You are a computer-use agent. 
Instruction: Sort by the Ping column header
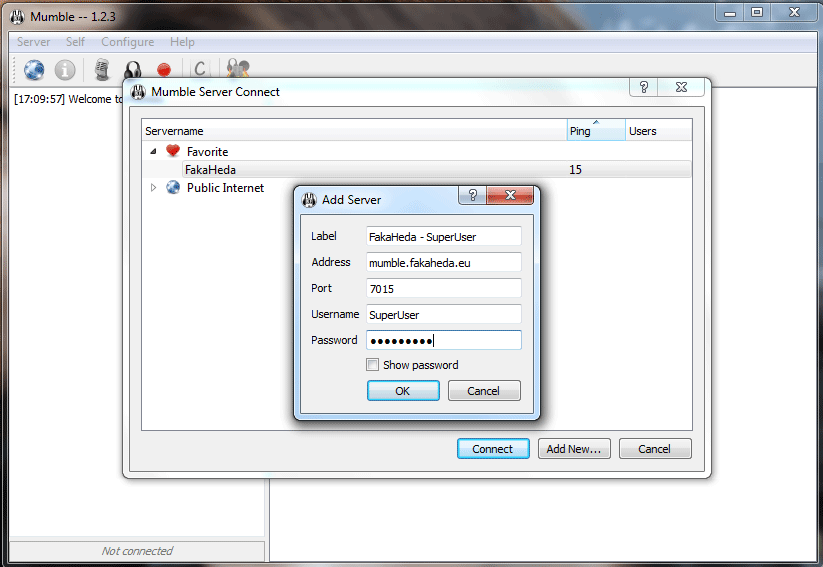(596, 130)
